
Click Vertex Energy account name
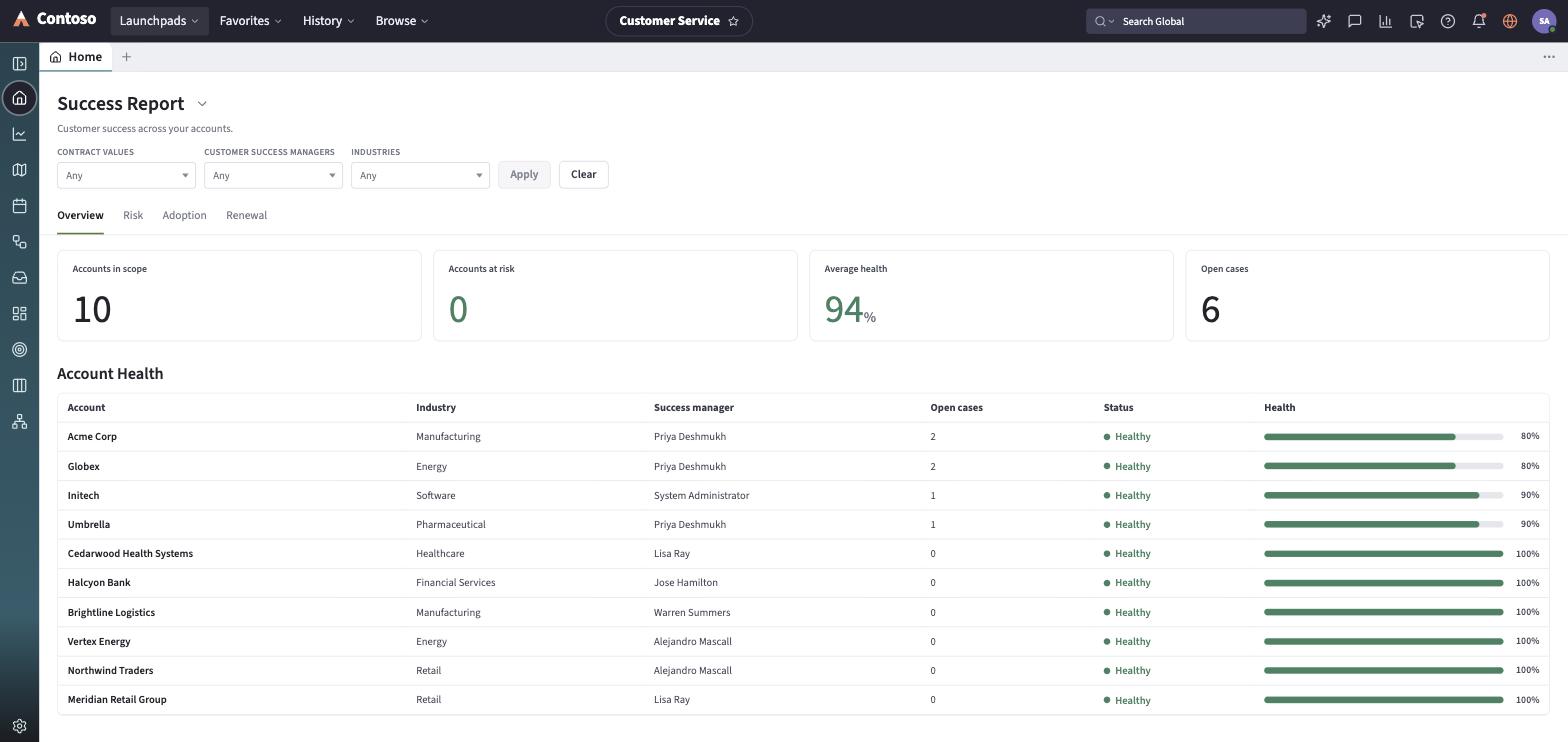pos(99,642)
